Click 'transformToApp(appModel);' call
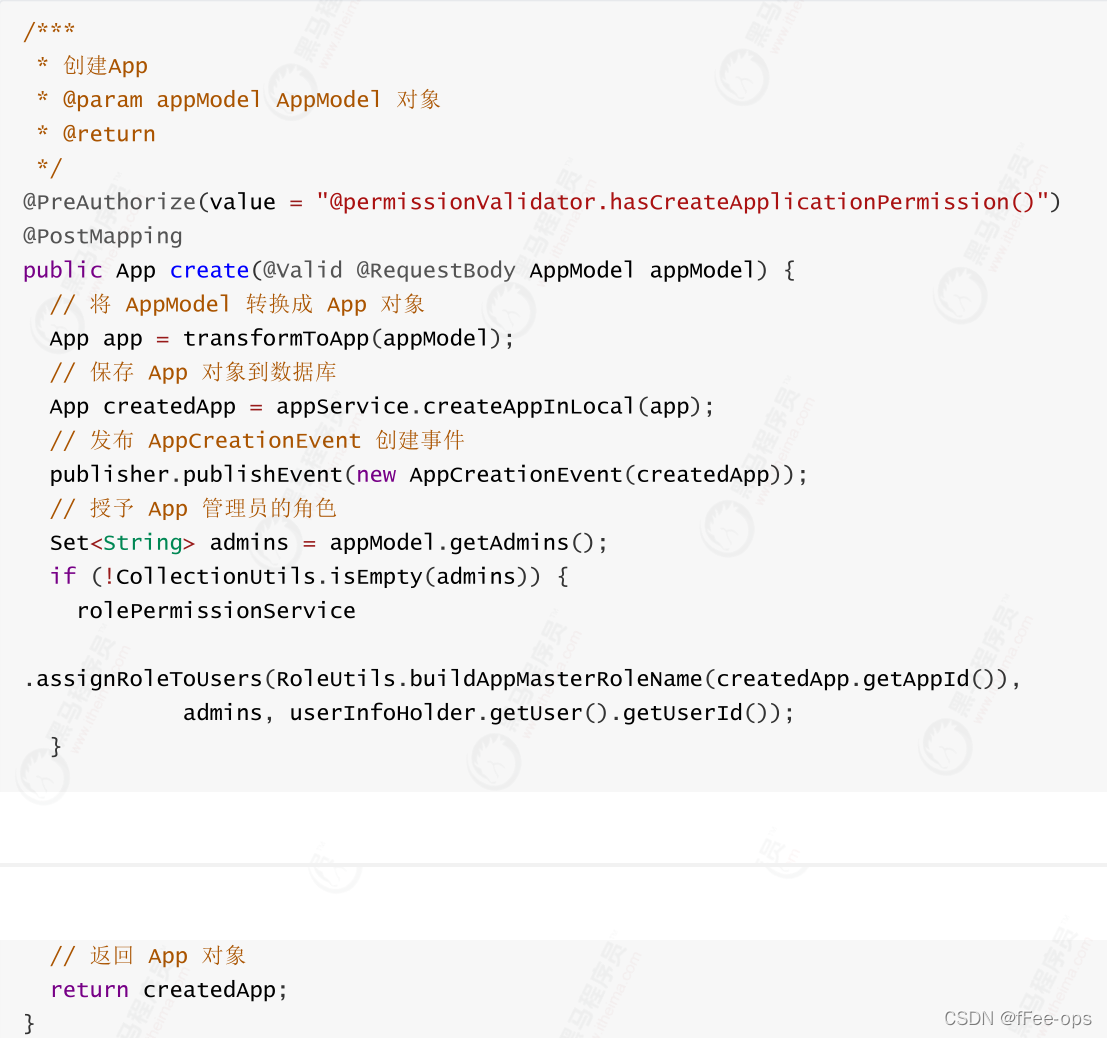 (x=348, y=338)
